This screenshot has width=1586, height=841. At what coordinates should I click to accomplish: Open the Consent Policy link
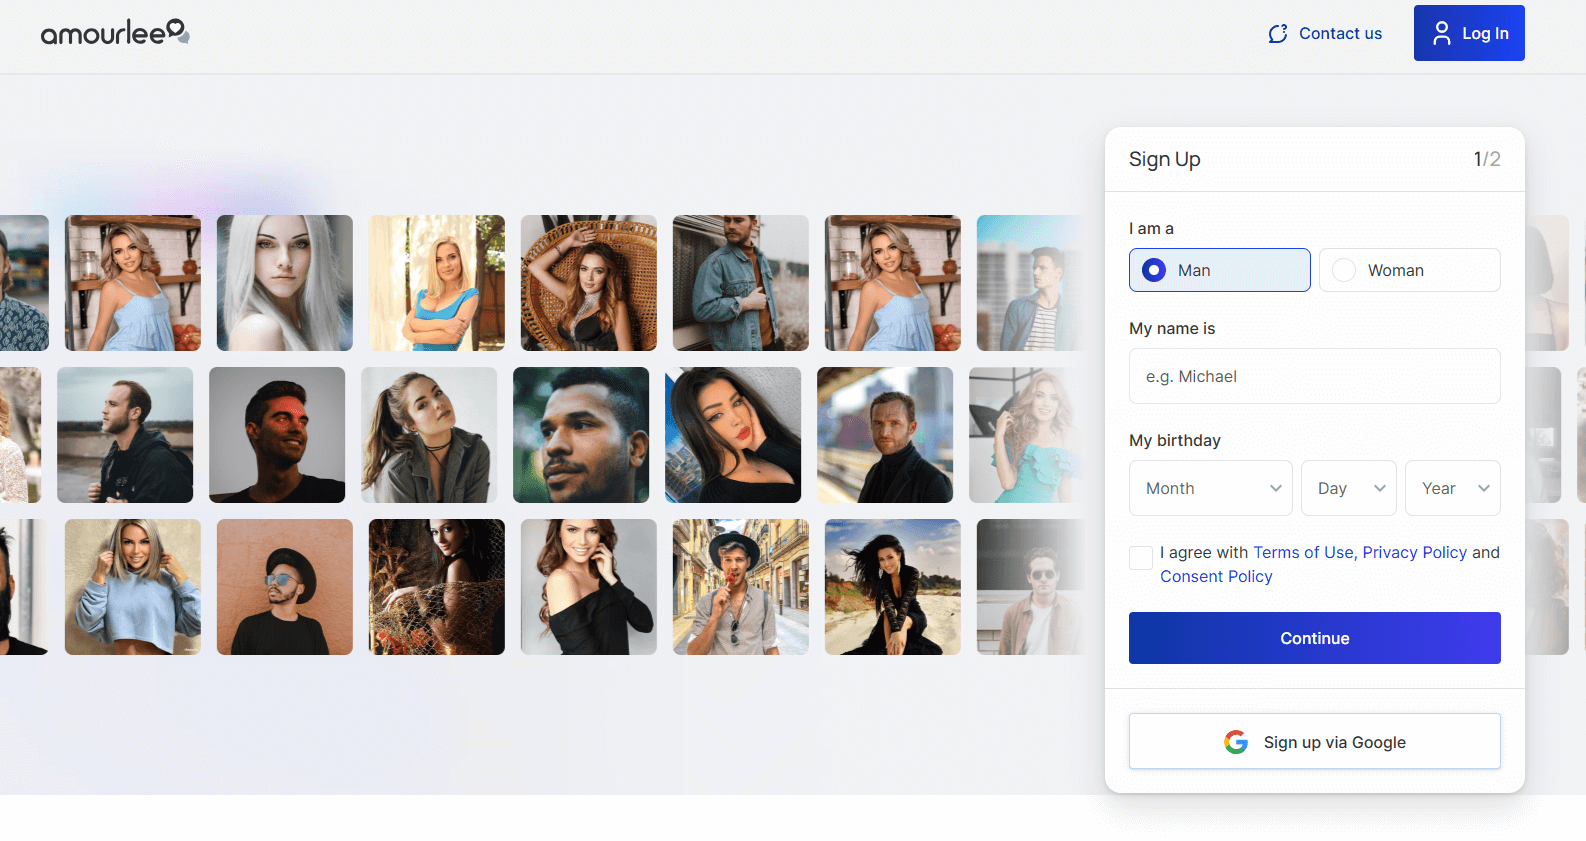(1216, 576)
